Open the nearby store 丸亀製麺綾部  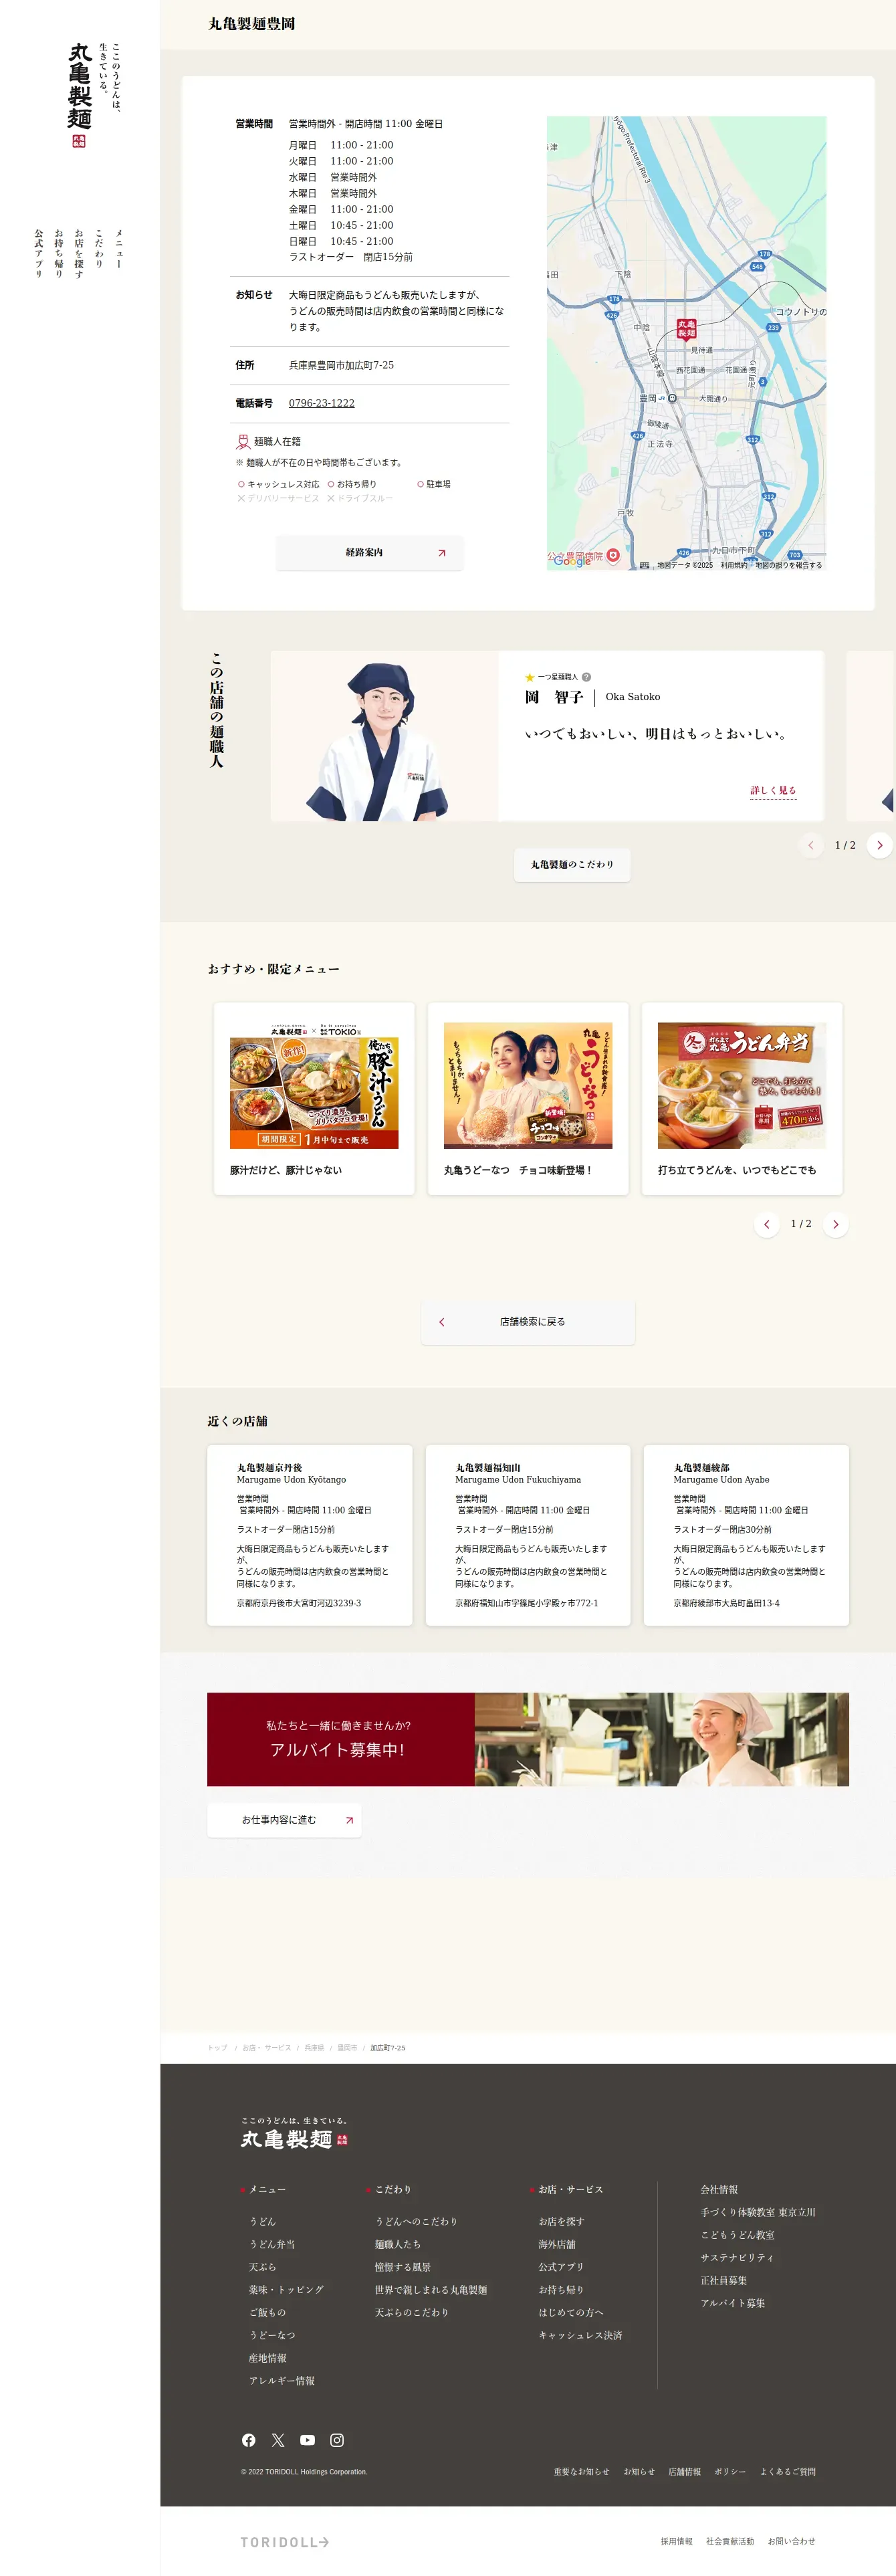pyautogui.click(x=746, y=1535)
